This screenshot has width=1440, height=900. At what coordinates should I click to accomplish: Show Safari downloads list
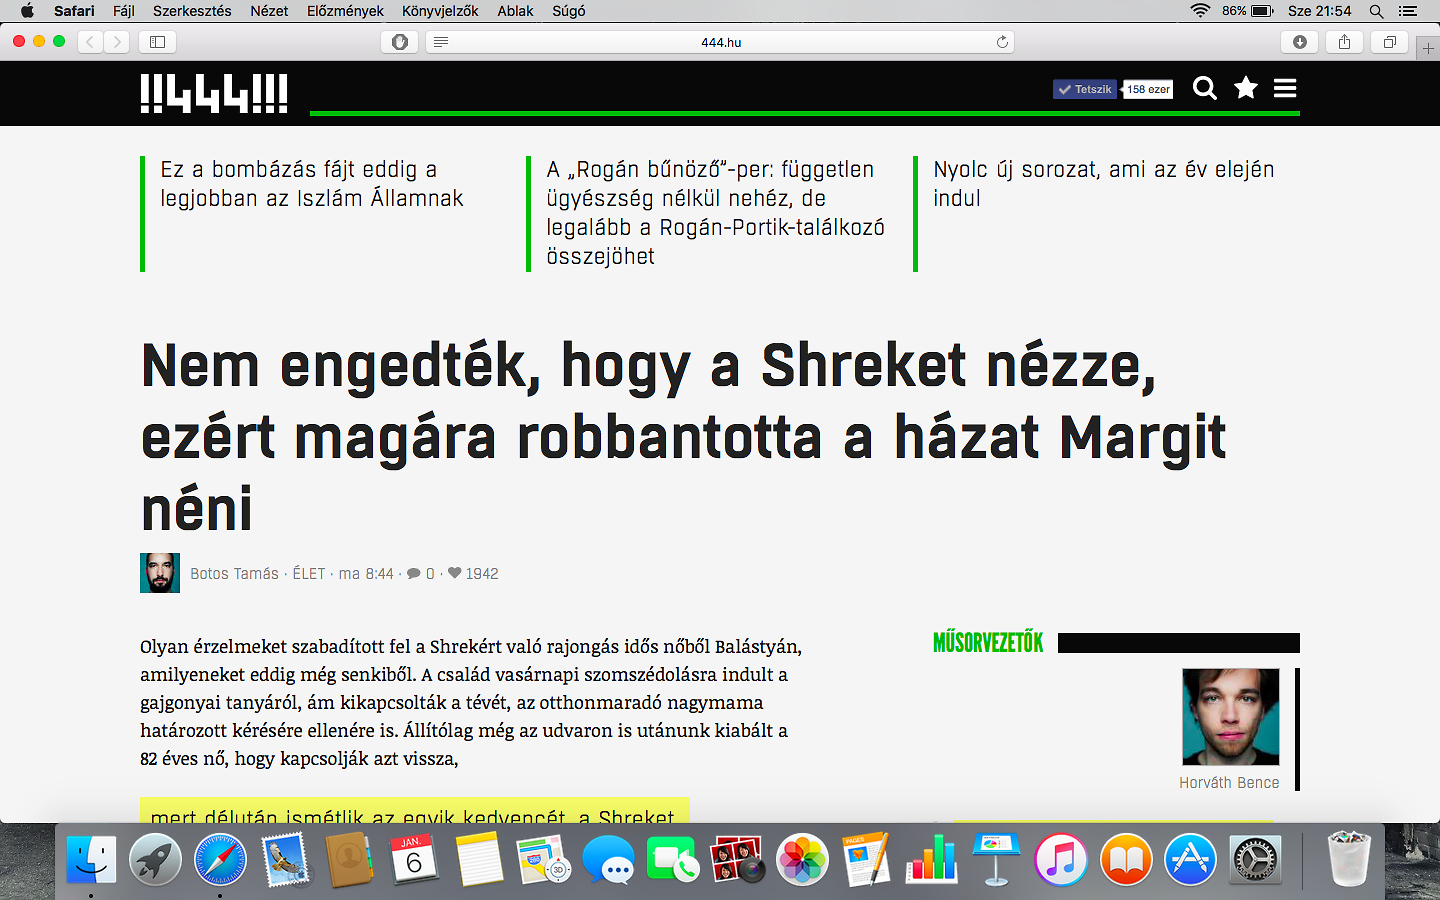coord(1299,42)
